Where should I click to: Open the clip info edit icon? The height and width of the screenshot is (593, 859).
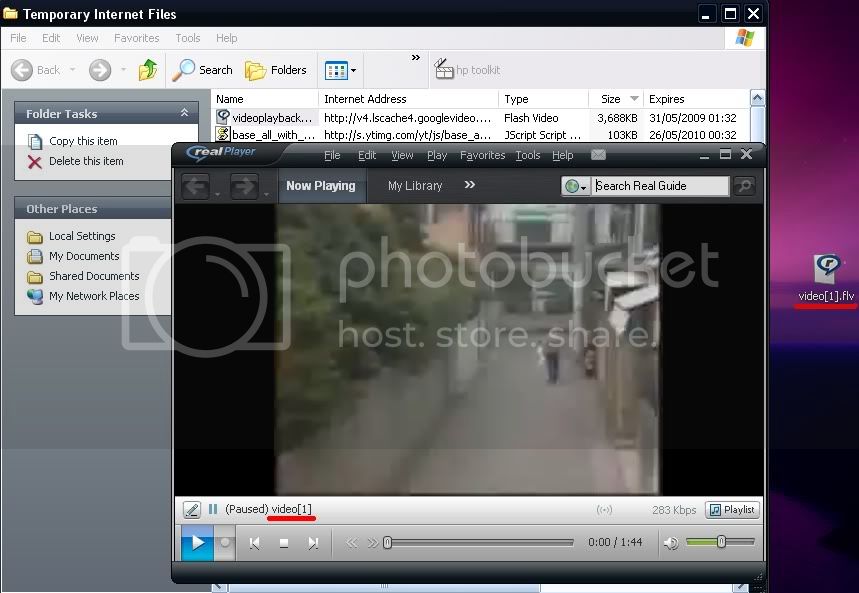tap(192, 510)
